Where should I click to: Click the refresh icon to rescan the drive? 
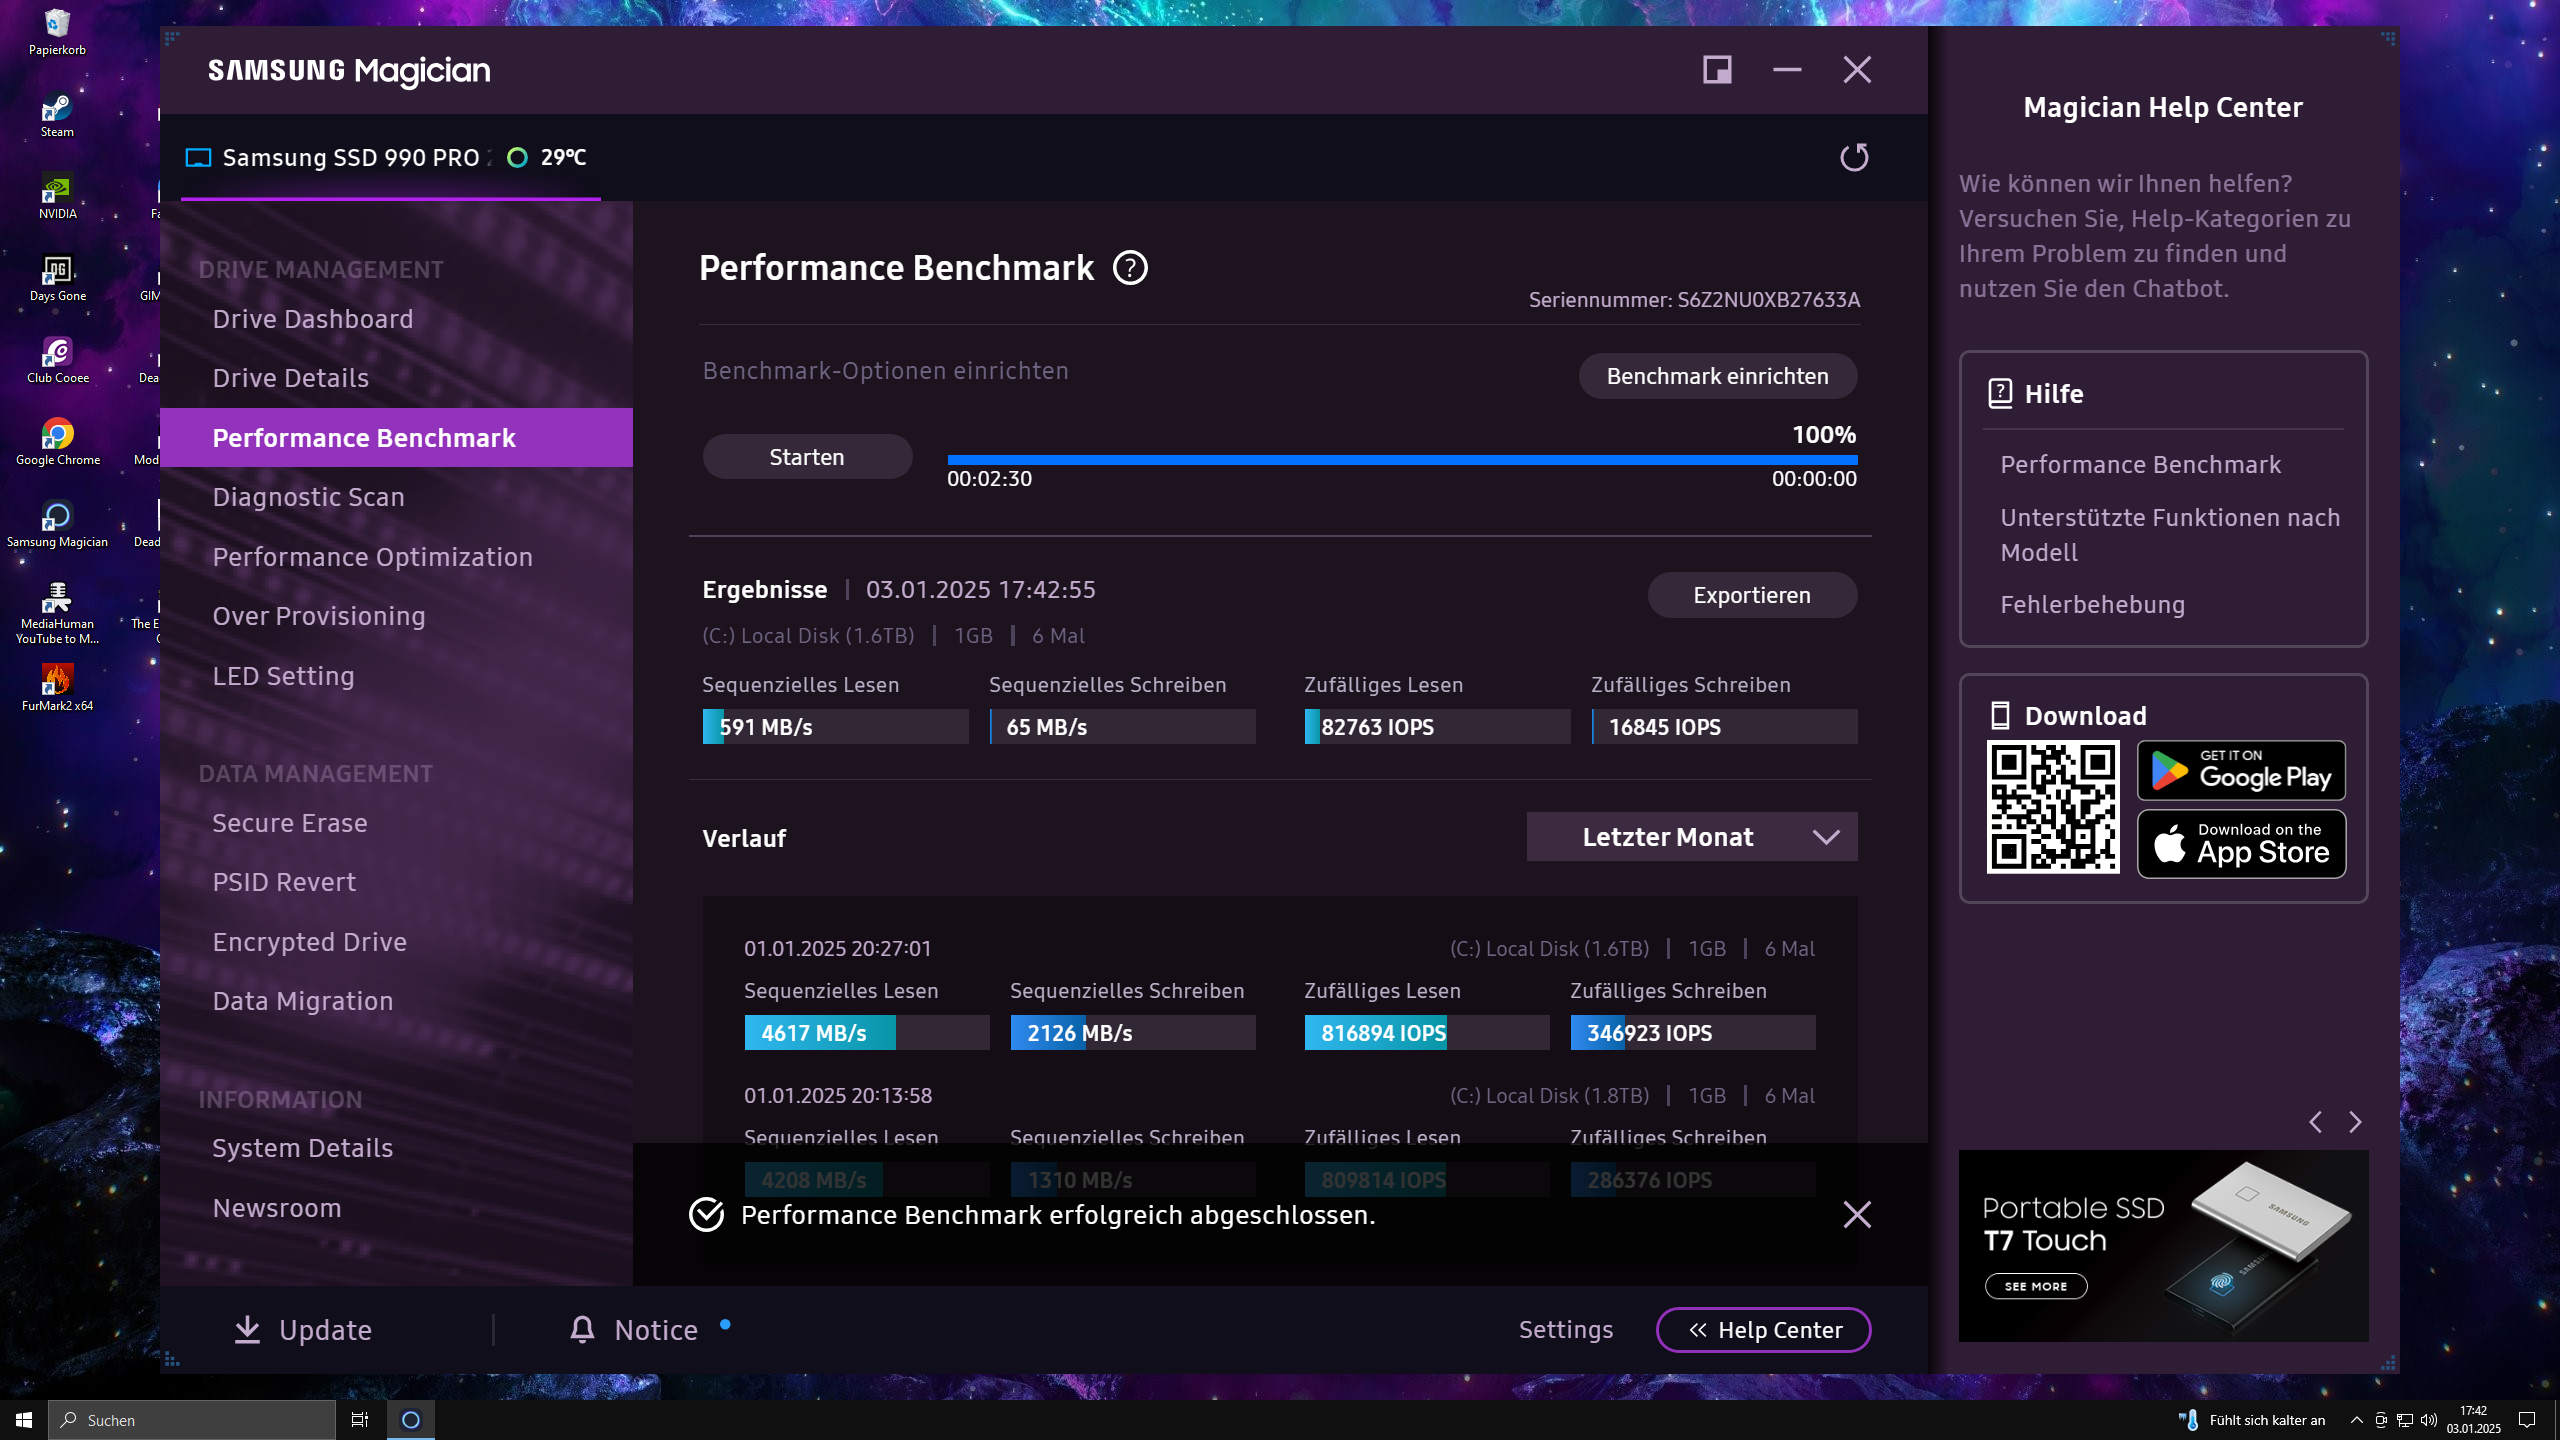(1855, 157)
